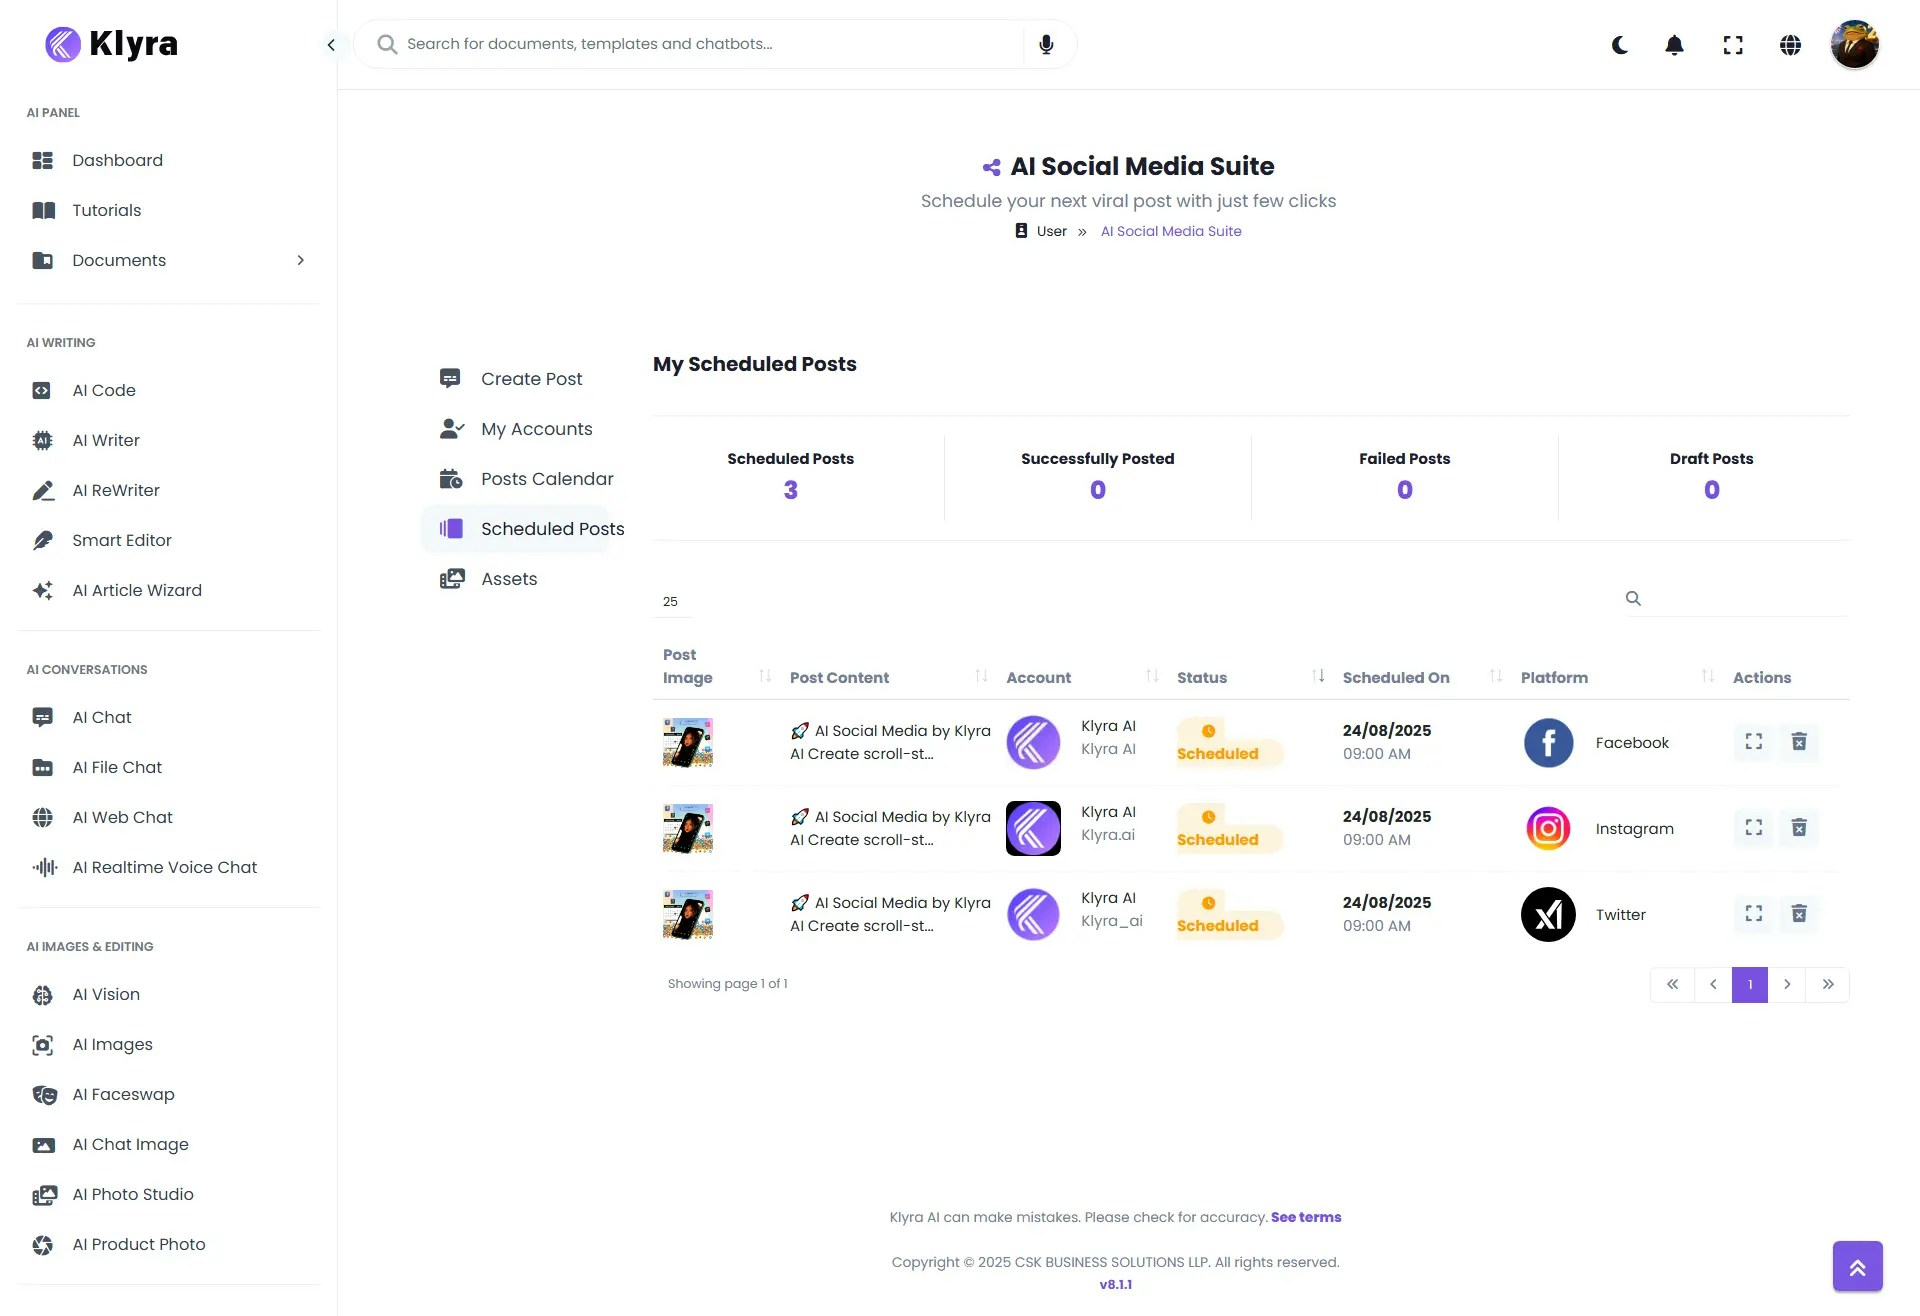1920x1316 pixels.
Task: Collapse the left sidebar
Action: tap(331, 45)
